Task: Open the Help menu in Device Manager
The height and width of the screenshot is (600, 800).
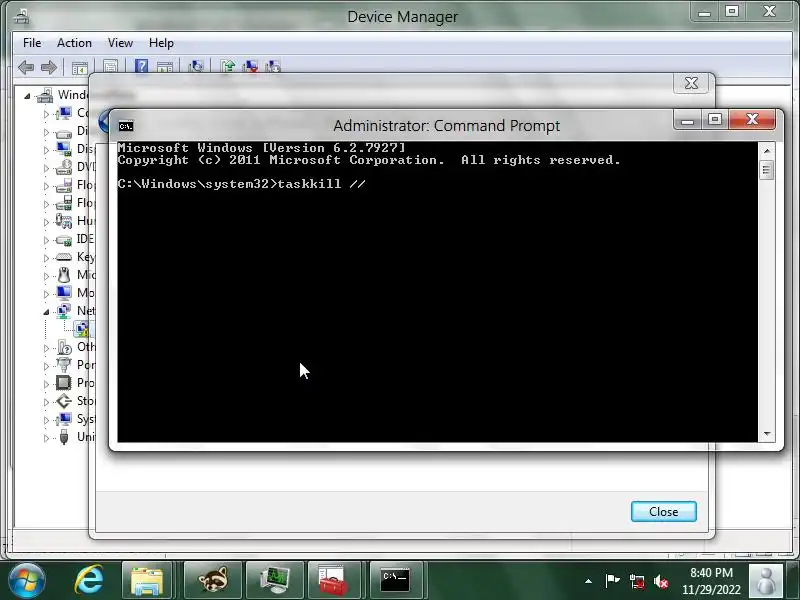Action: click(x=161, y=43)
